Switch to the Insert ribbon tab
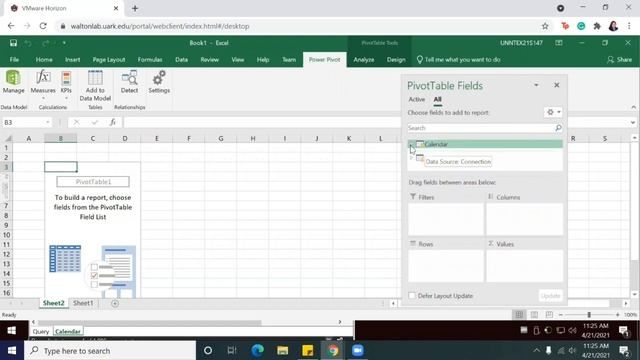This screenshot has height=360, width=640. [x=72, y=60]
